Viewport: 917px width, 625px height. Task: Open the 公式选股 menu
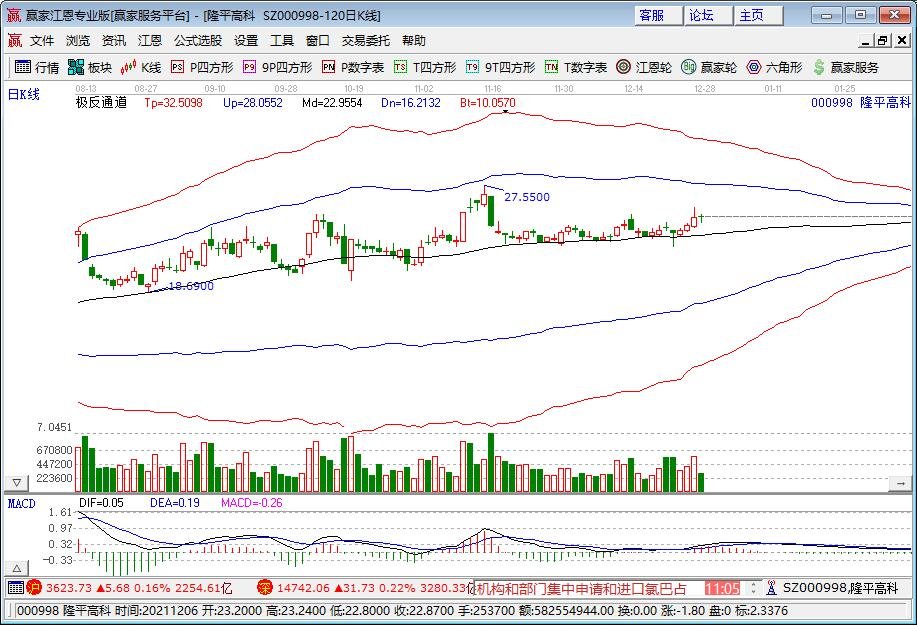click(x=198, y=40)
